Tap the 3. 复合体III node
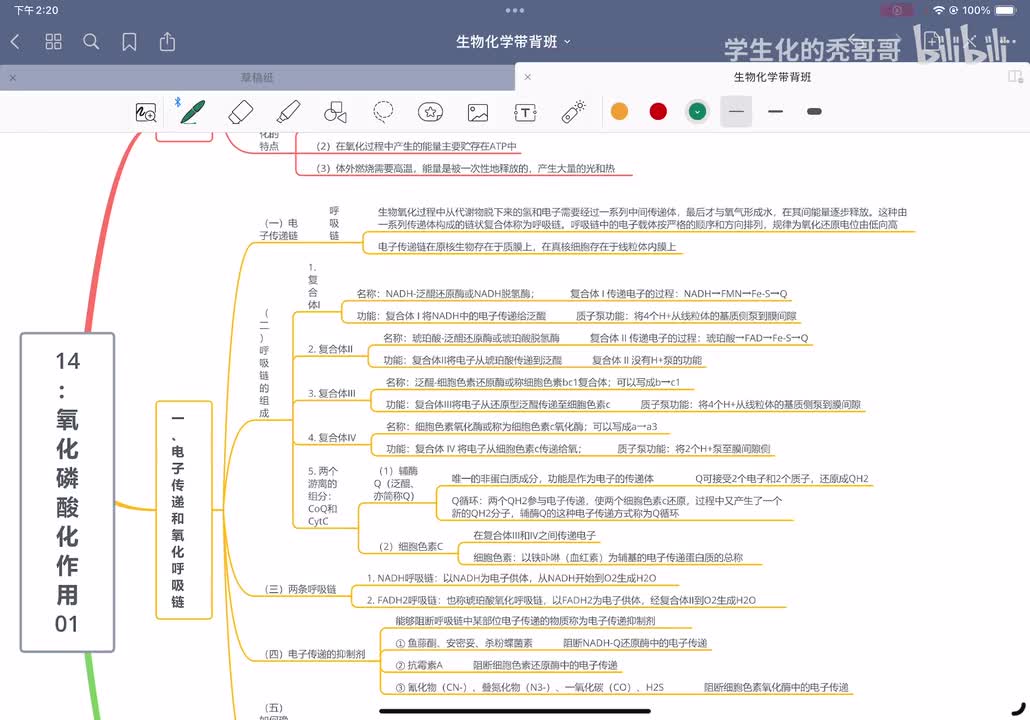1030x720 pixels. 332,393
